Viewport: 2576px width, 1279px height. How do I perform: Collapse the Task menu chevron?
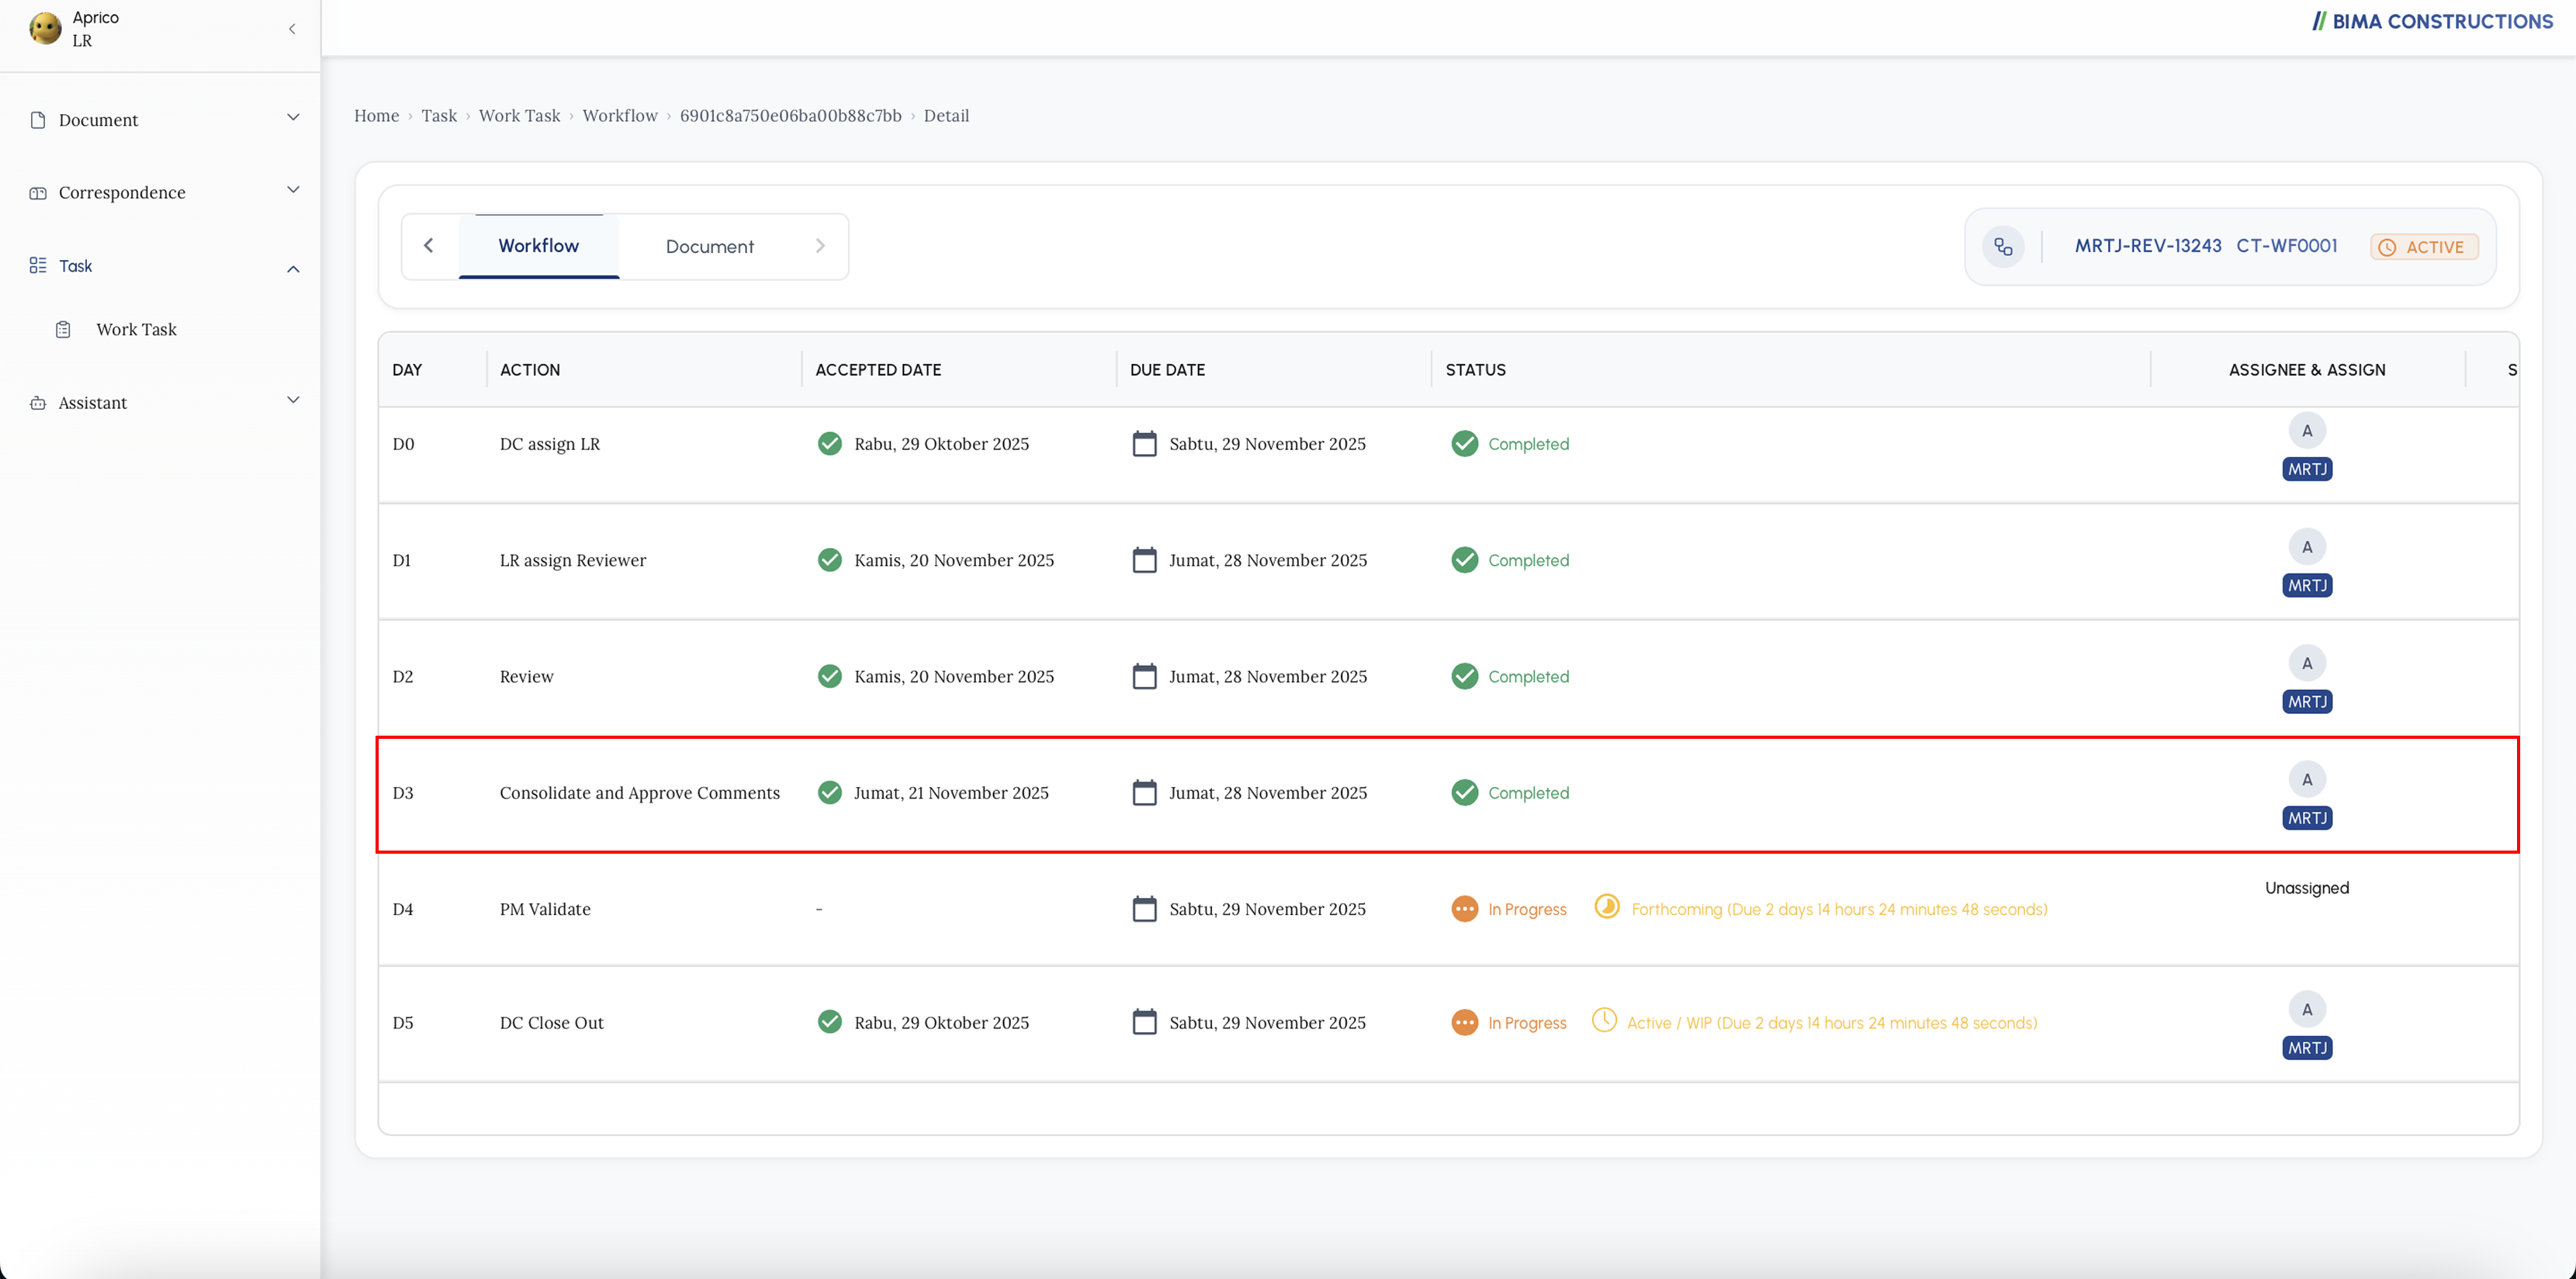click(x=293, y=269)
